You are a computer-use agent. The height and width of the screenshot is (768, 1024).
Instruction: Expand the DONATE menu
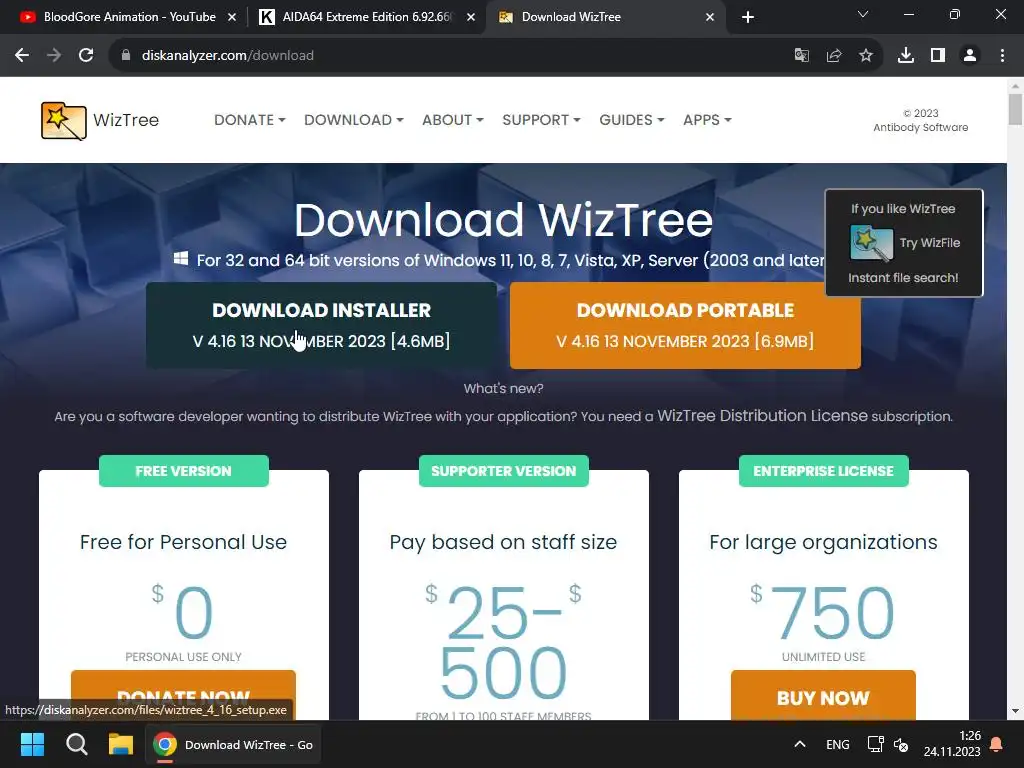(249, 120)
